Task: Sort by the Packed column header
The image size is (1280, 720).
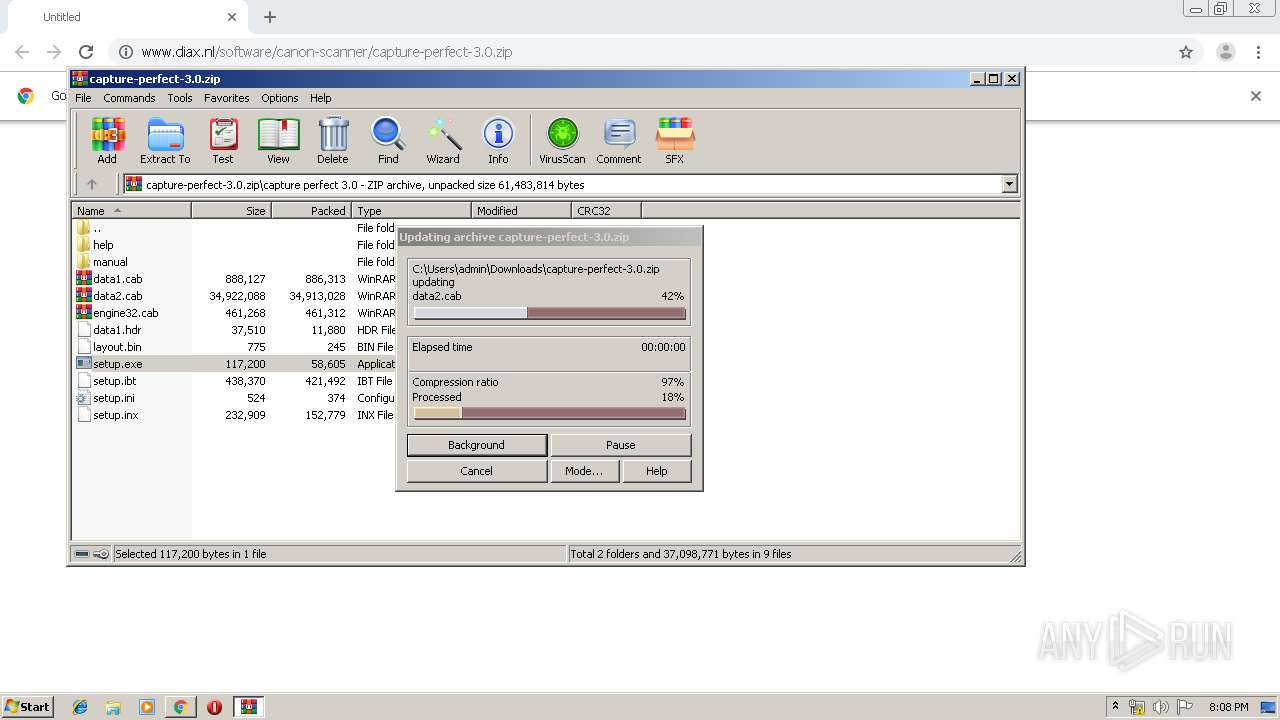Action: pos(311,210)
